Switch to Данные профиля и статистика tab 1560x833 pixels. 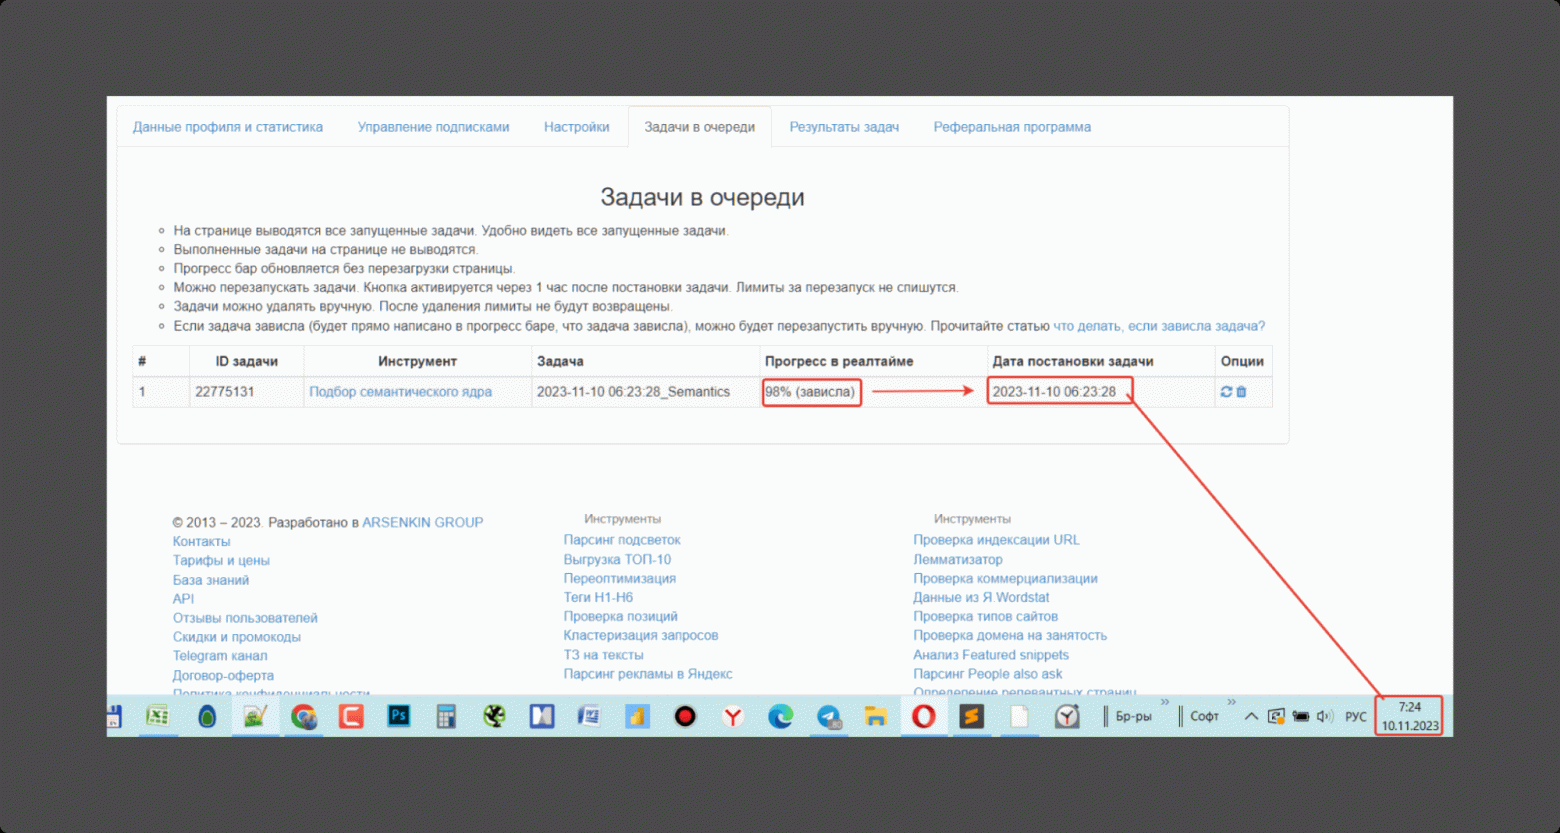pos(228,127)
